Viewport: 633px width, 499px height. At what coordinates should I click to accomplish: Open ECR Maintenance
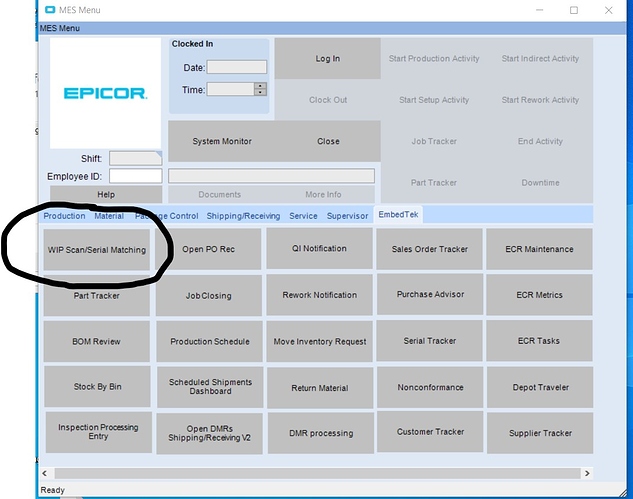point(539,249)
